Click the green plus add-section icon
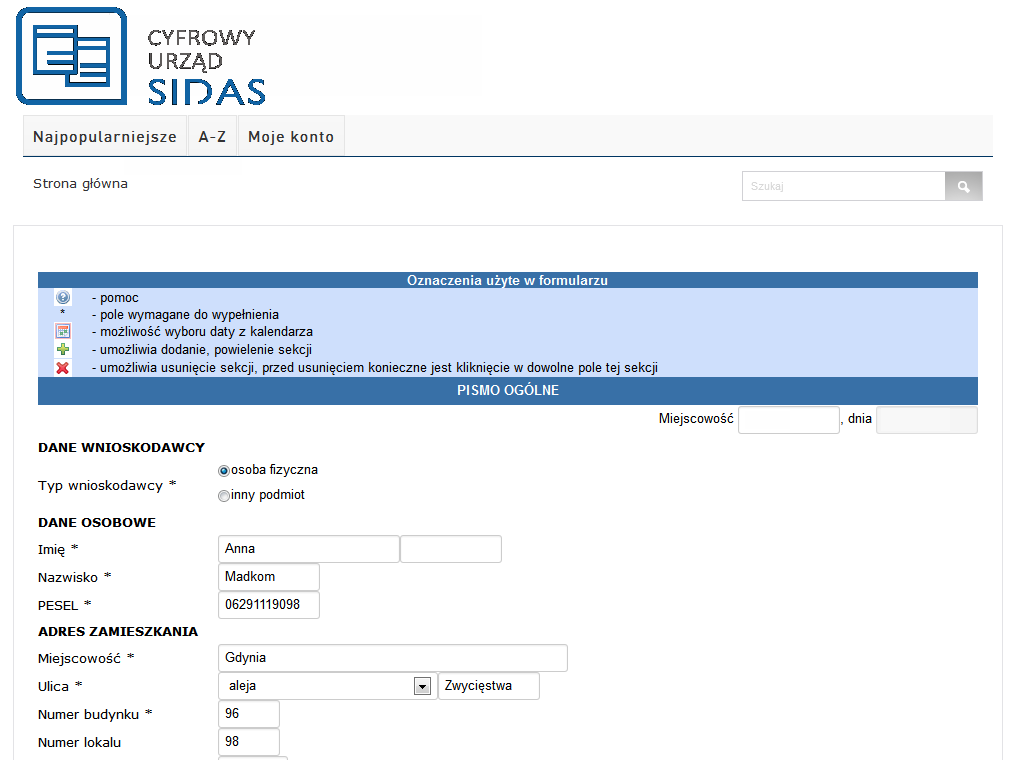The width and height of the screenshot is (1018, 760). [63, 350]
